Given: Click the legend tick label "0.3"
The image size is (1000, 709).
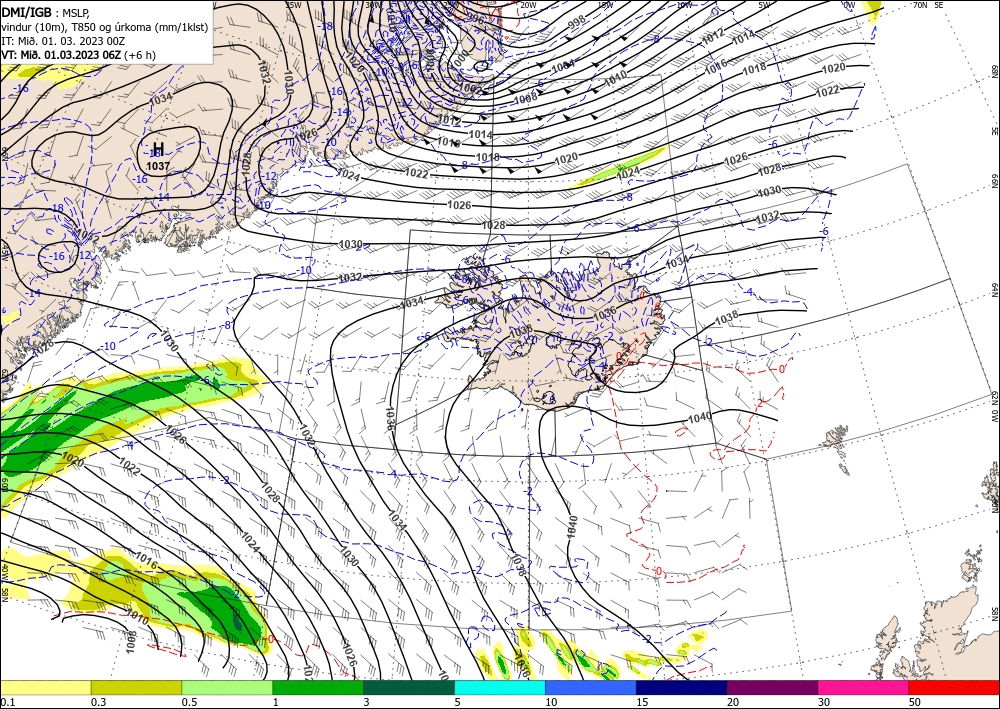Looking at the screenshot, I should [98, 702].
